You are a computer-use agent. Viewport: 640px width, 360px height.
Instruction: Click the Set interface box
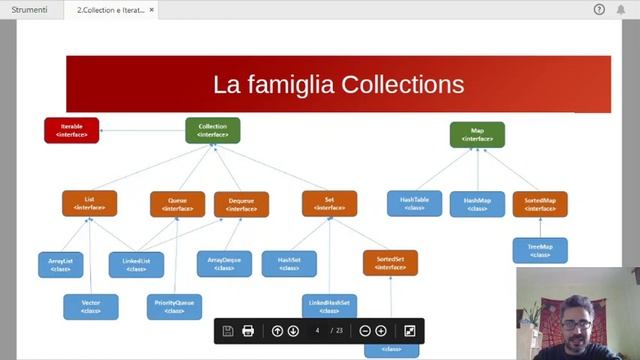coord(329,204)
